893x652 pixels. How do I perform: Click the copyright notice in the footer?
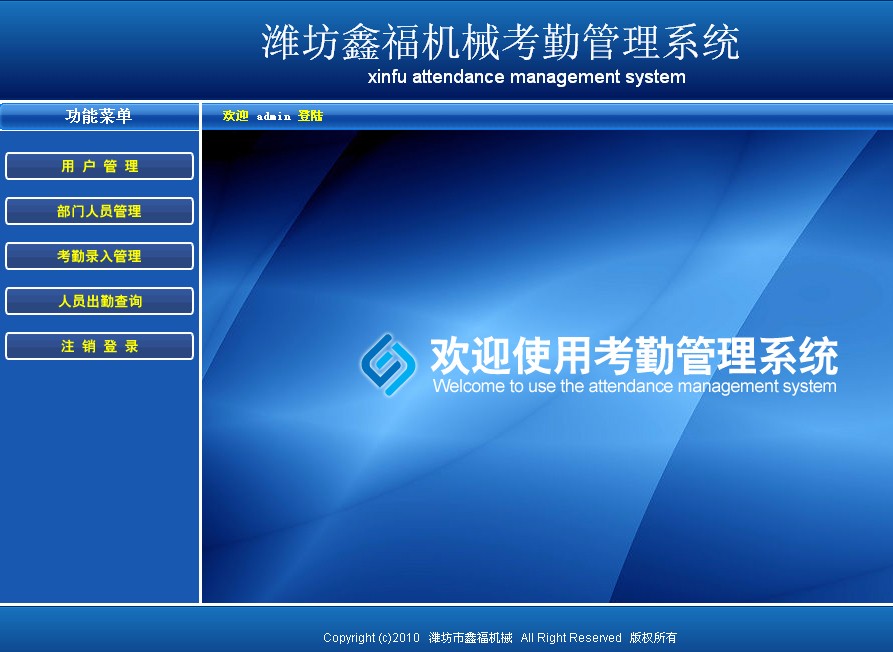499,637
